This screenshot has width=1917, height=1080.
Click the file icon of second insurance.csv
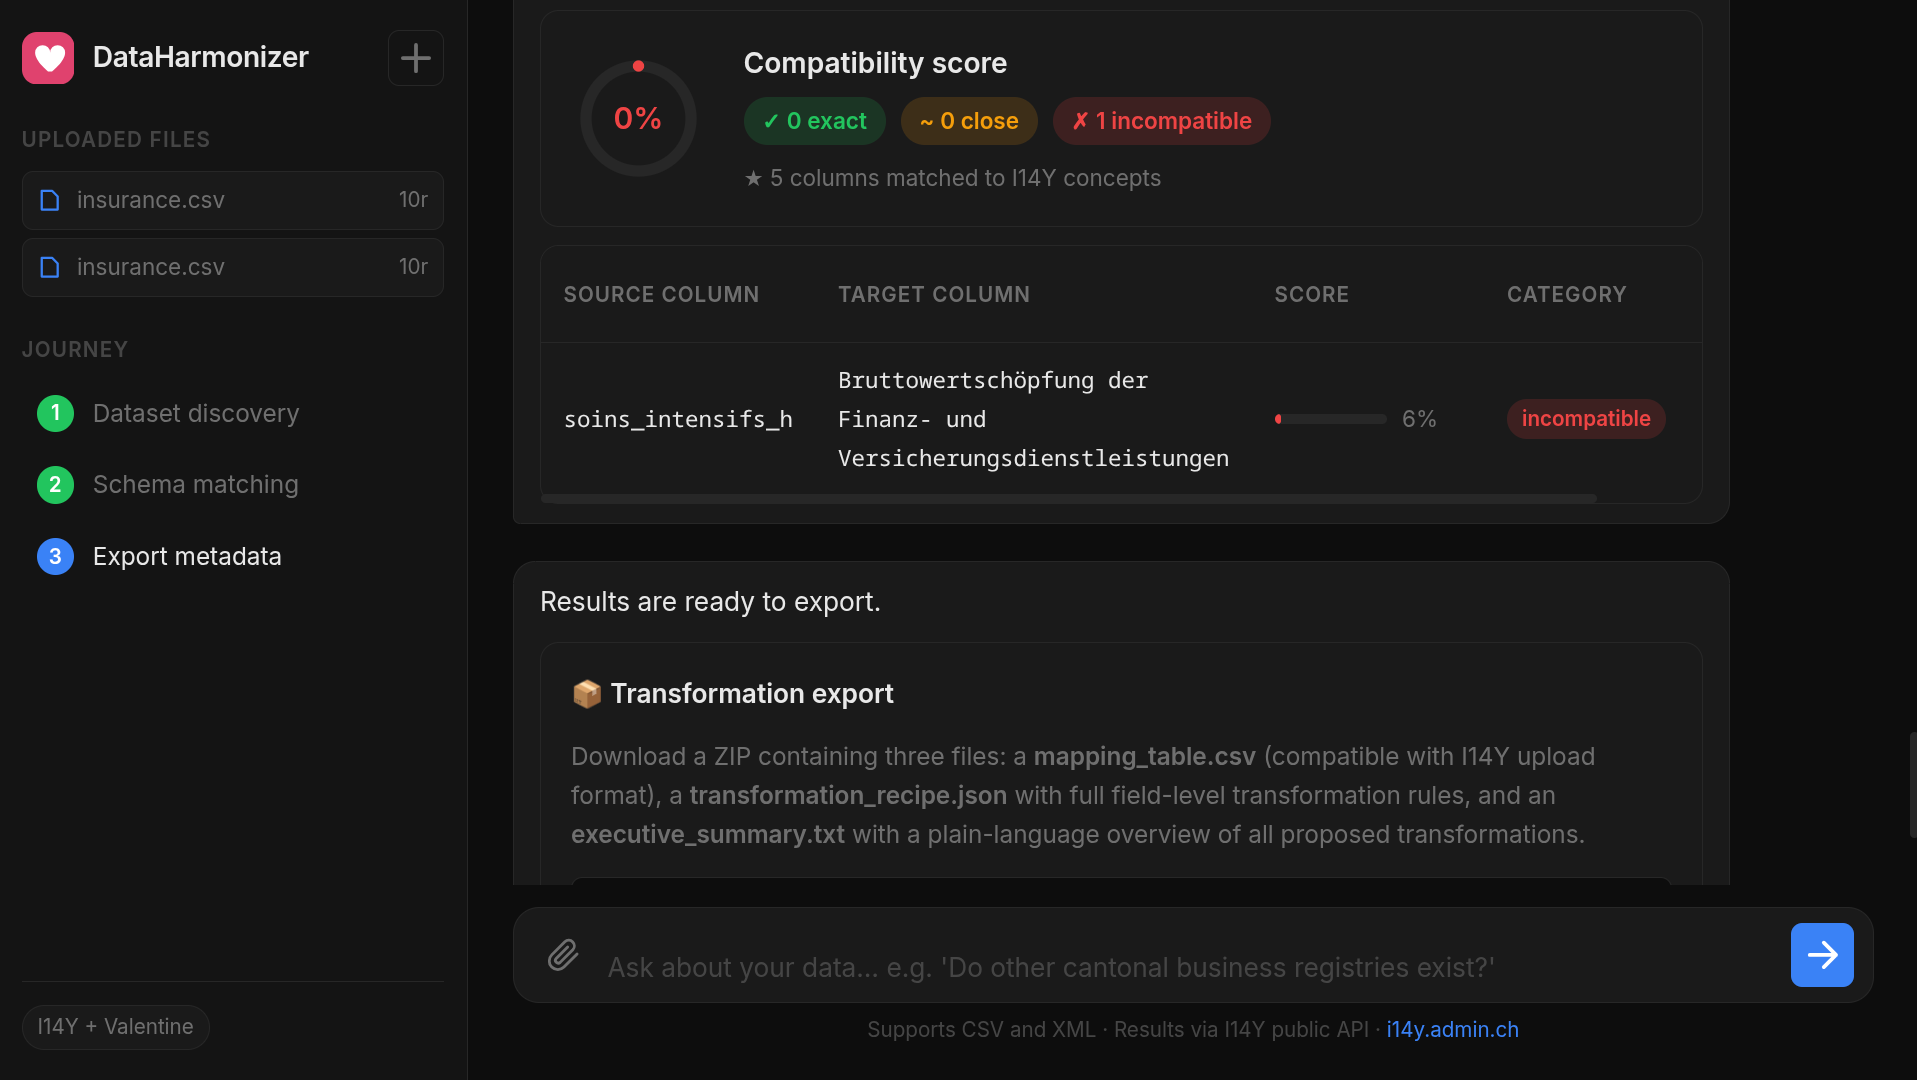(50, 267)
